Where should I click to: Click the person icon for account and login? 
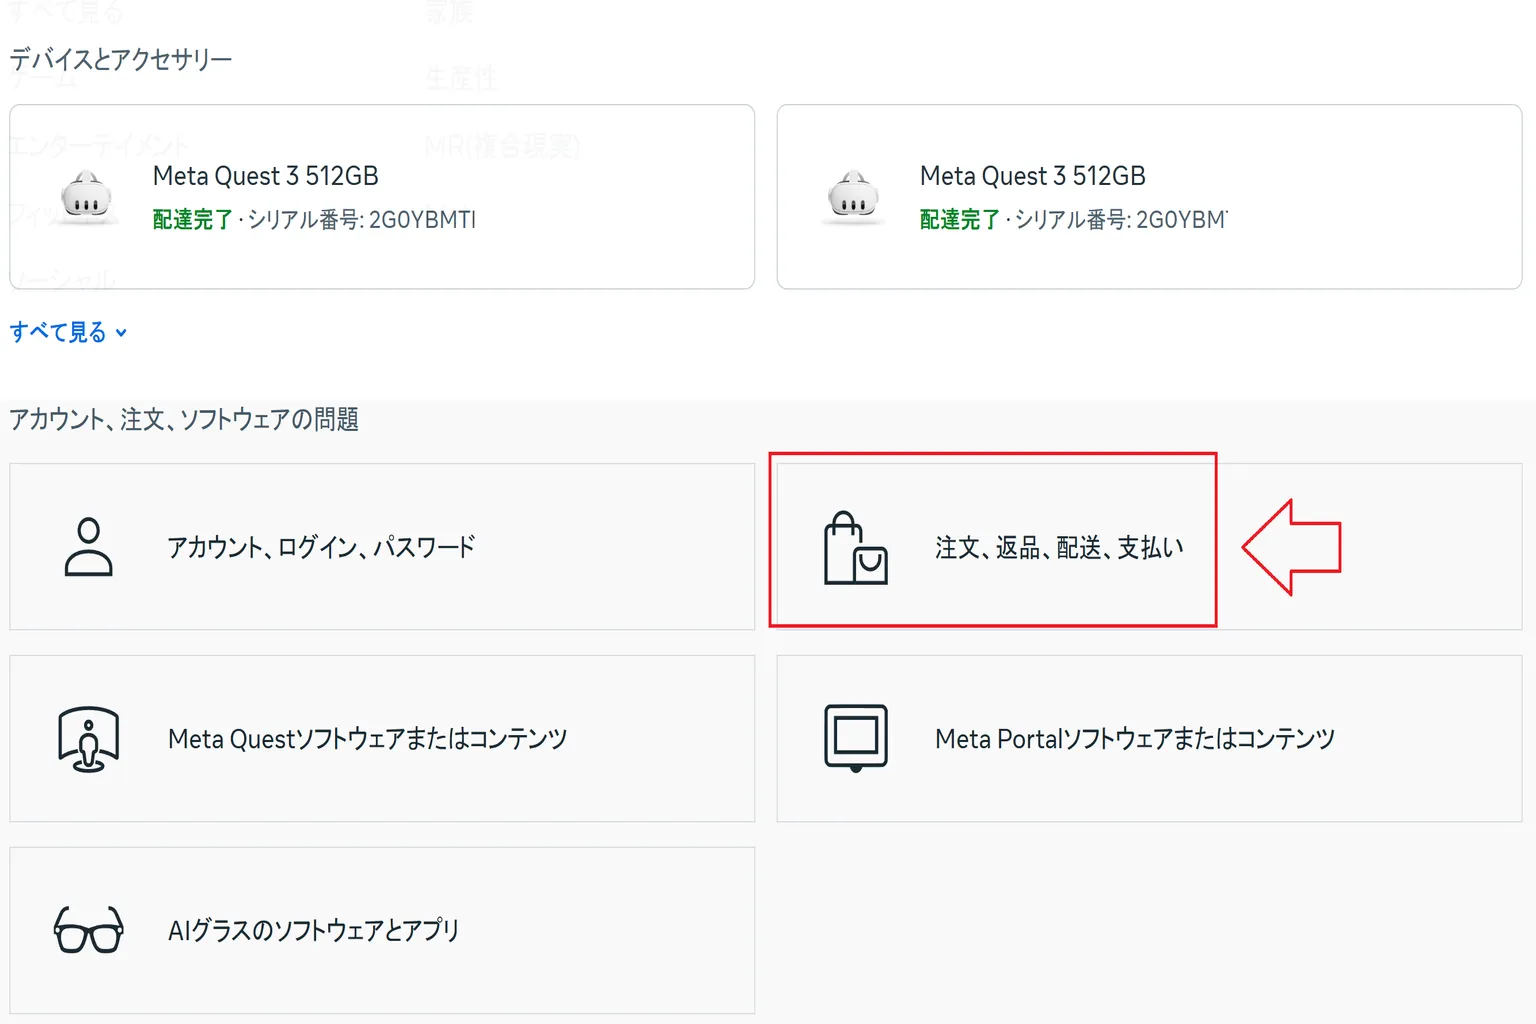click(x=88, y=547)
